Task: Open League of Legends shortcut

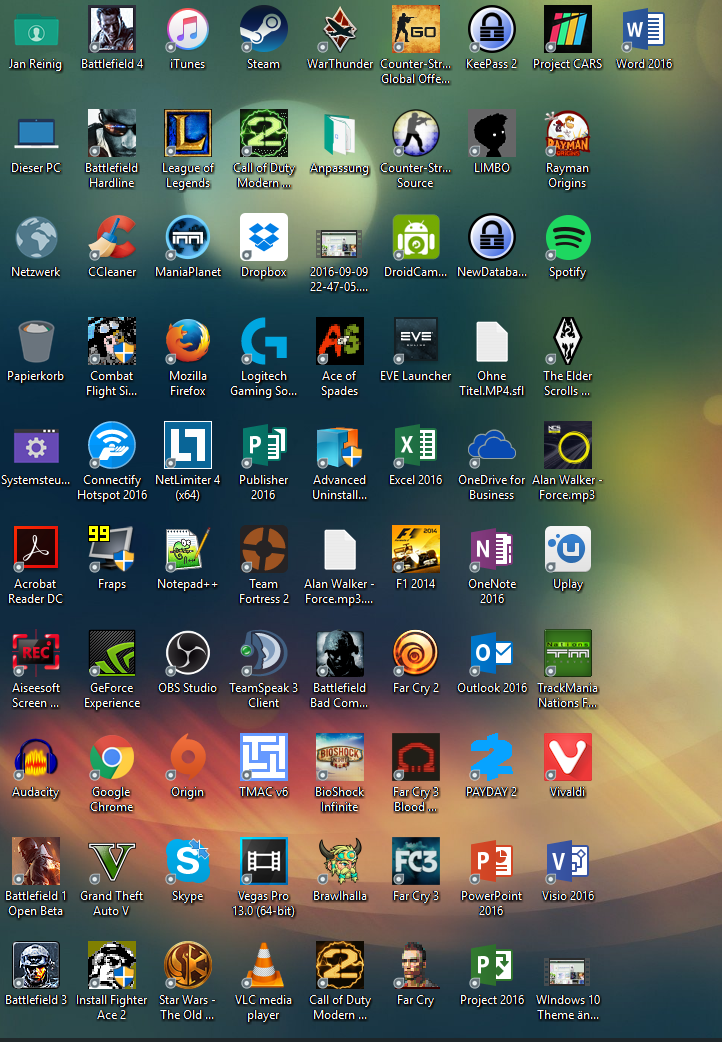Action: click(x=188, y=134)
